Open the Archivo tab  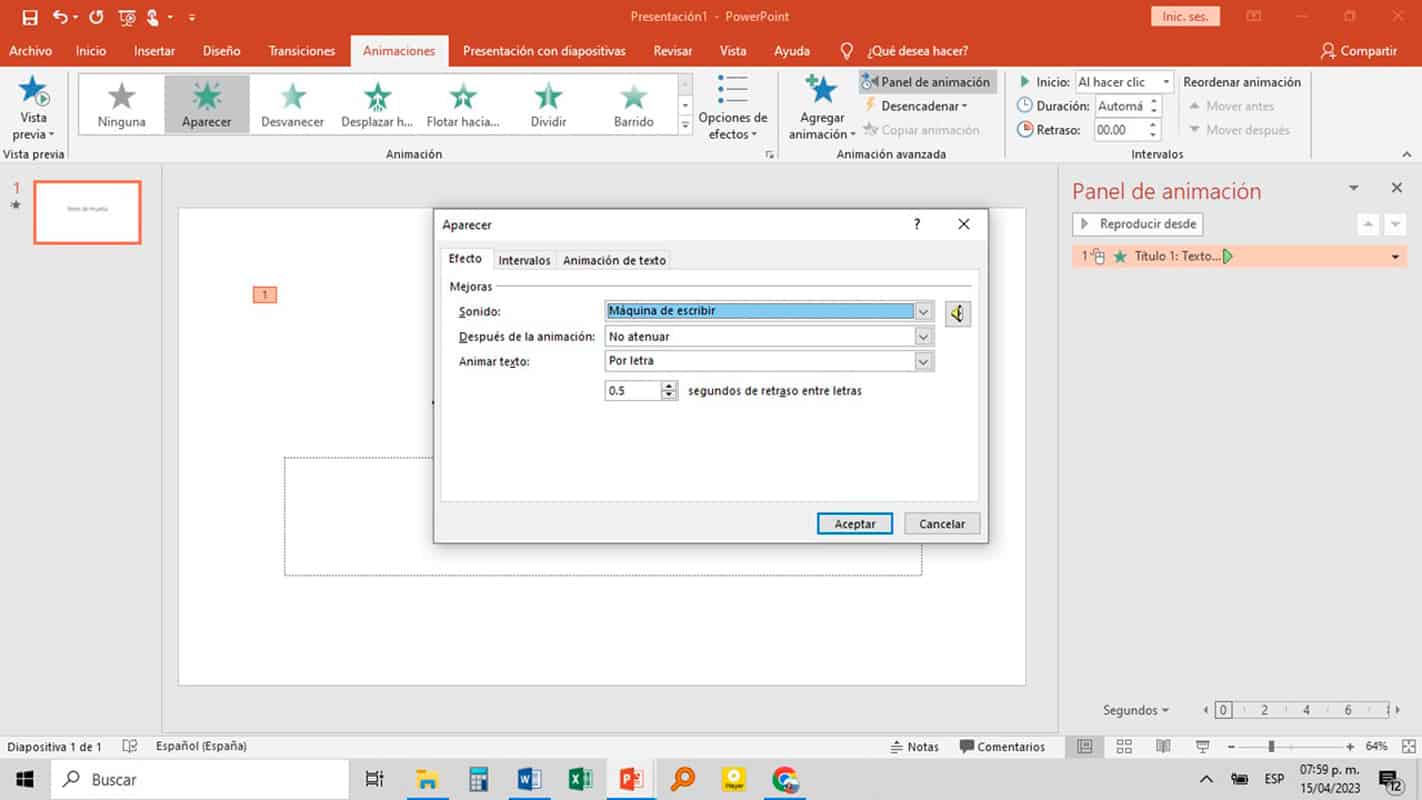30,51
